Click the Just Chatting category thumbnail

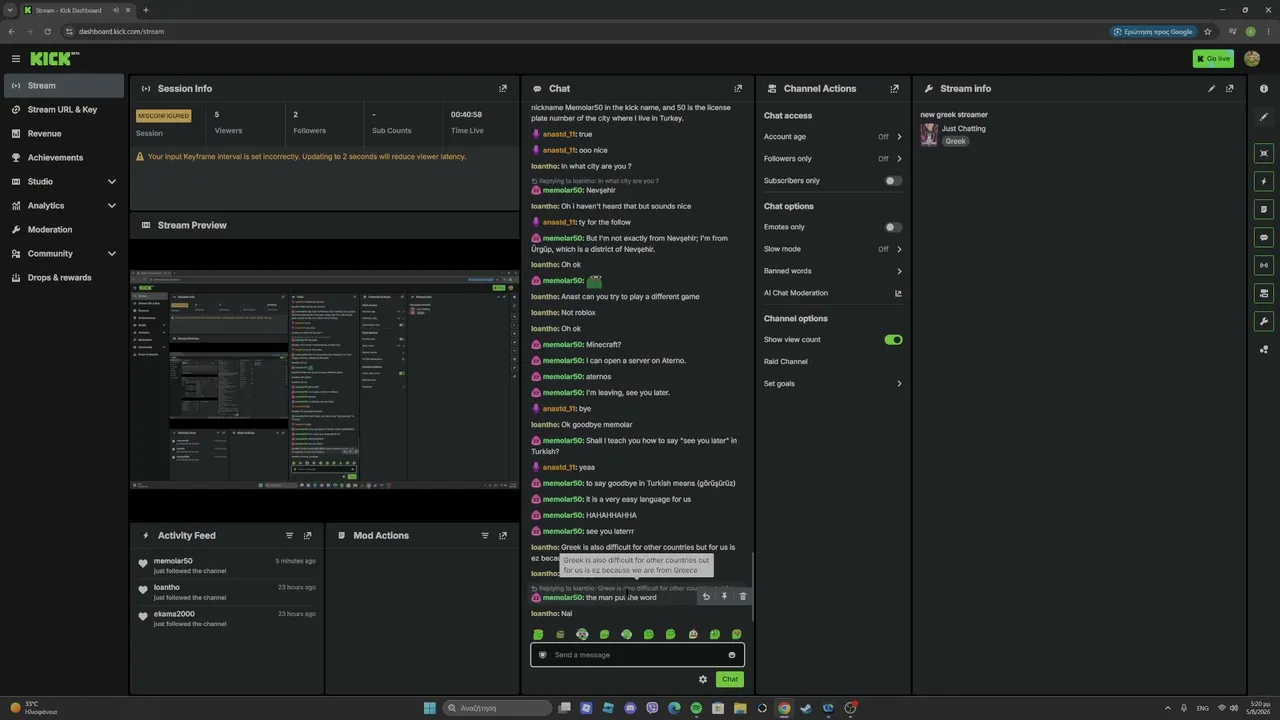[x=929, y=134]
